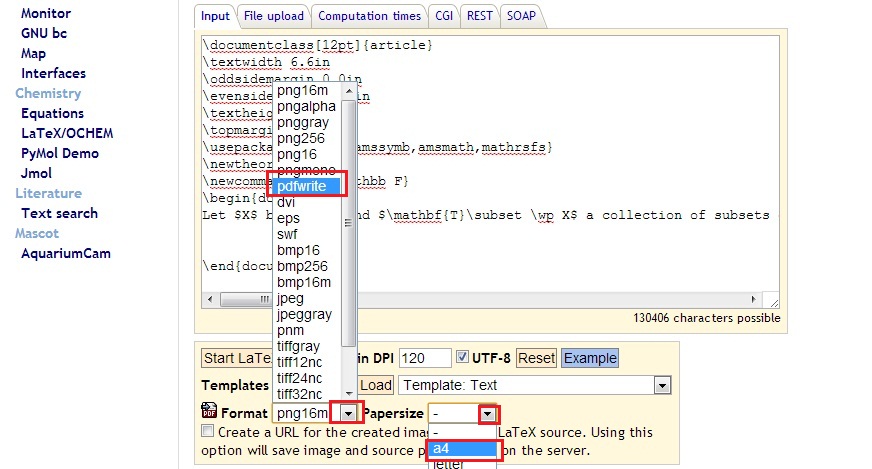
Task: Open the Format dropdown arrow
Action: tap(348, 412)
